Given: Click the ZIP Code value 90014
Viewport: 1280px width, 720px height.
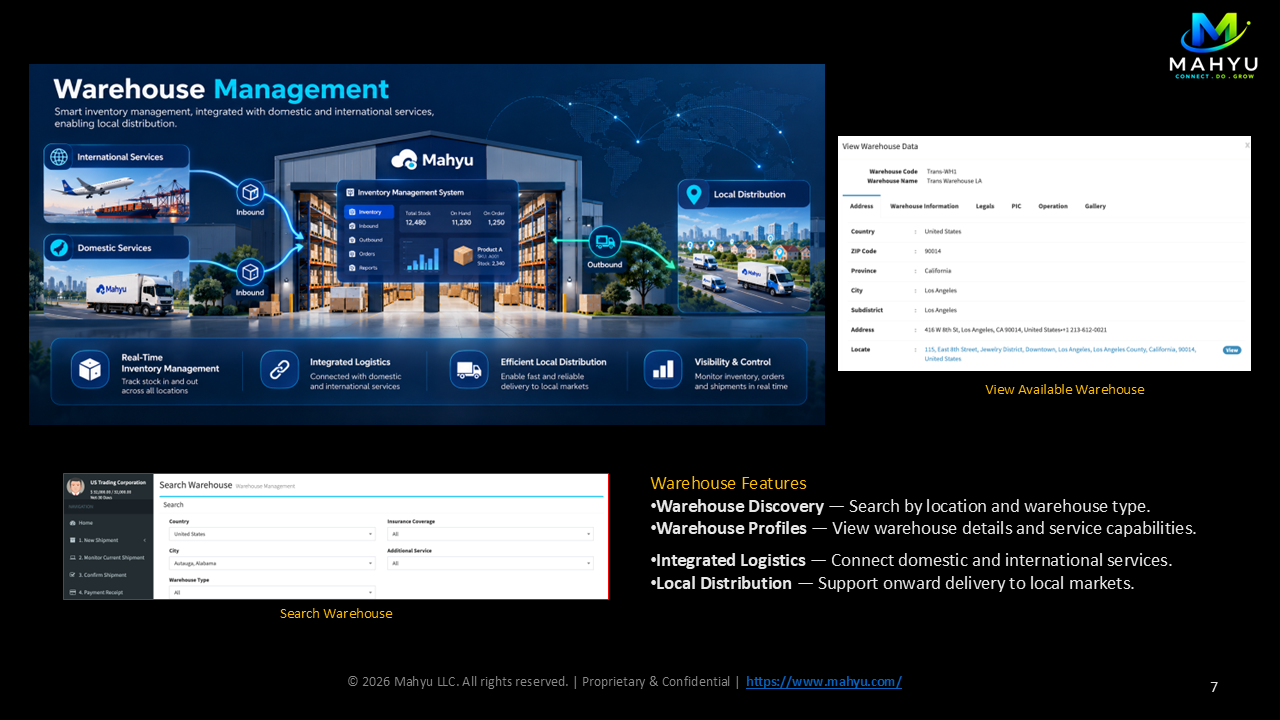Looking at the screenshot, I should click(x=933, y=251).
